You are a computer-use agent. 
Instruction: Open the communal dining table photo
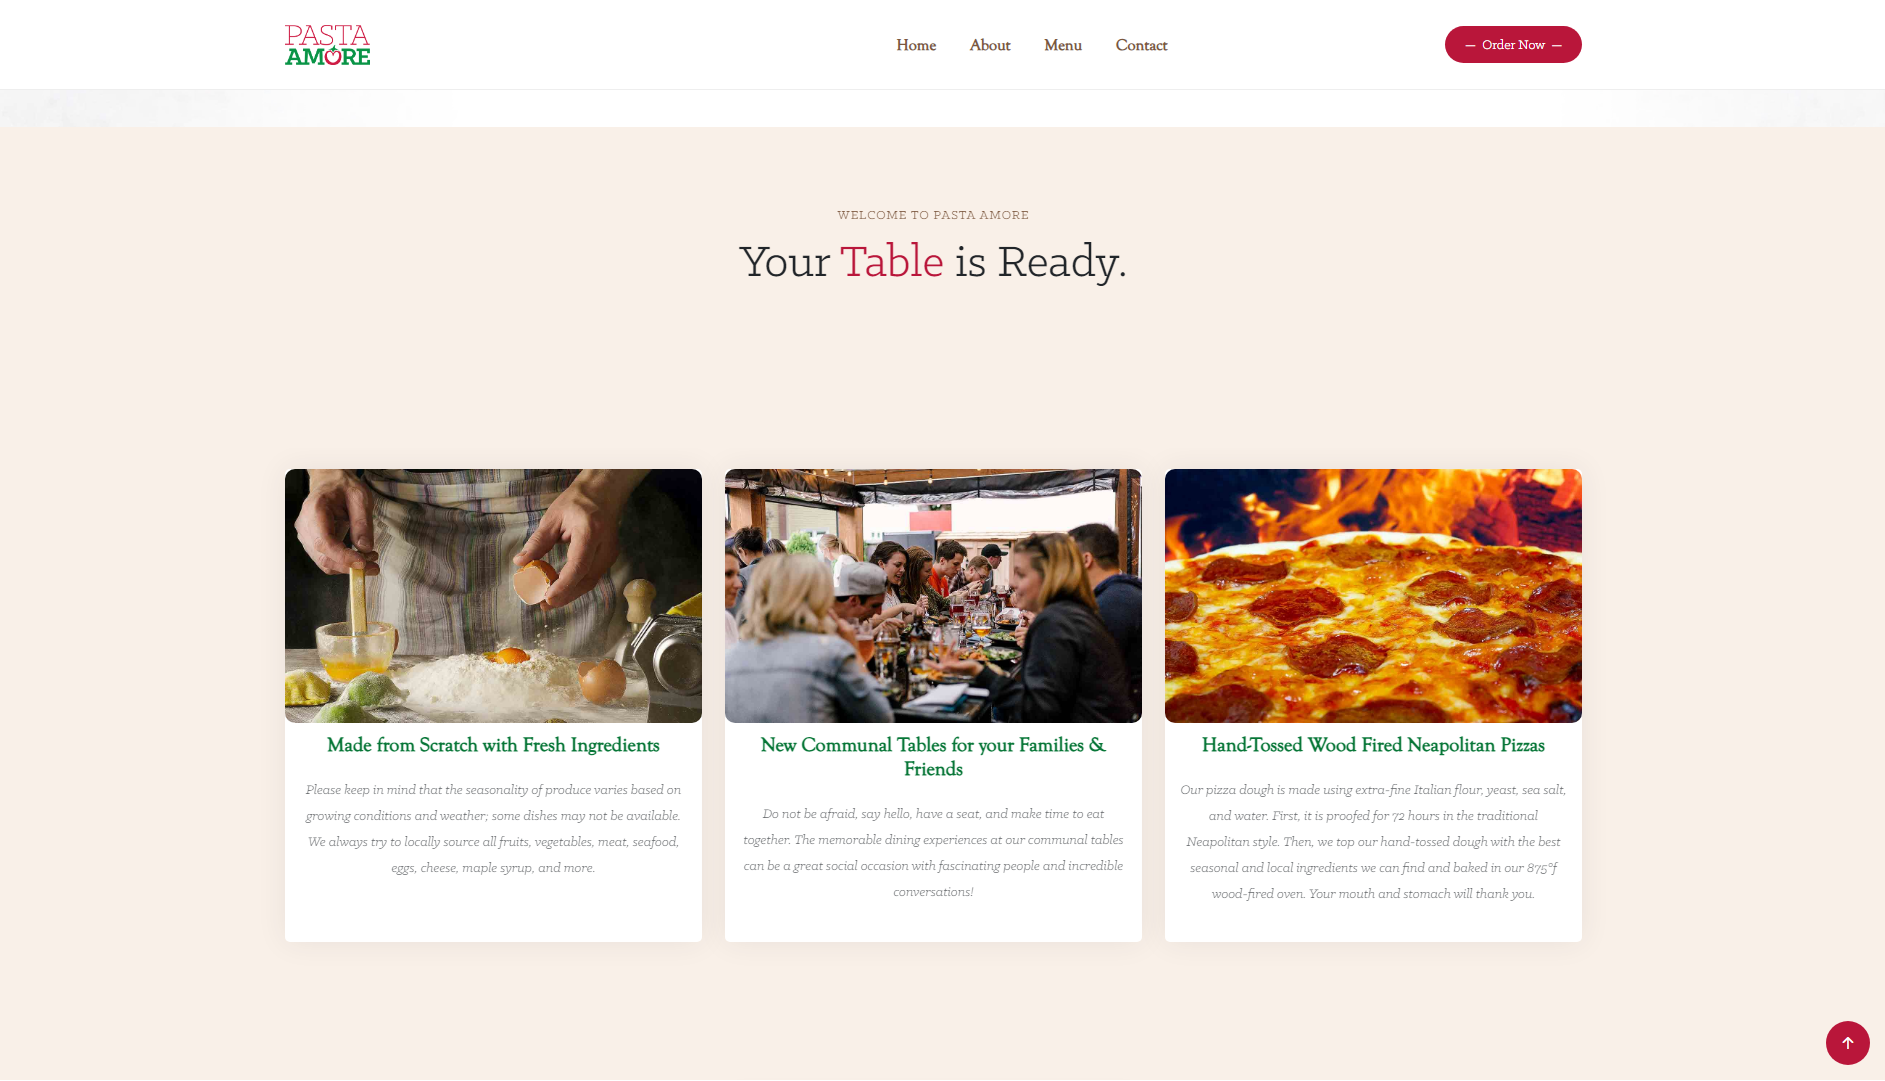click(933, 596)
